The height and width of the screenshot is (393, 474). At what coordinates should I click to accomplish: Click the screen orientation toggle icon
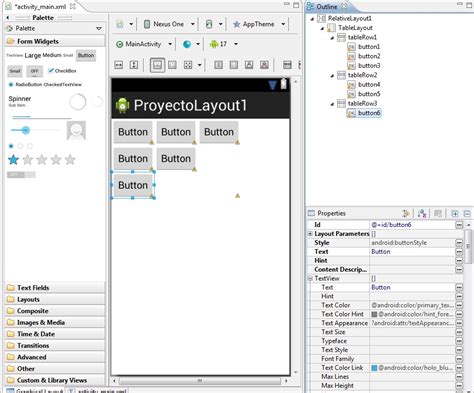(209, 24)
